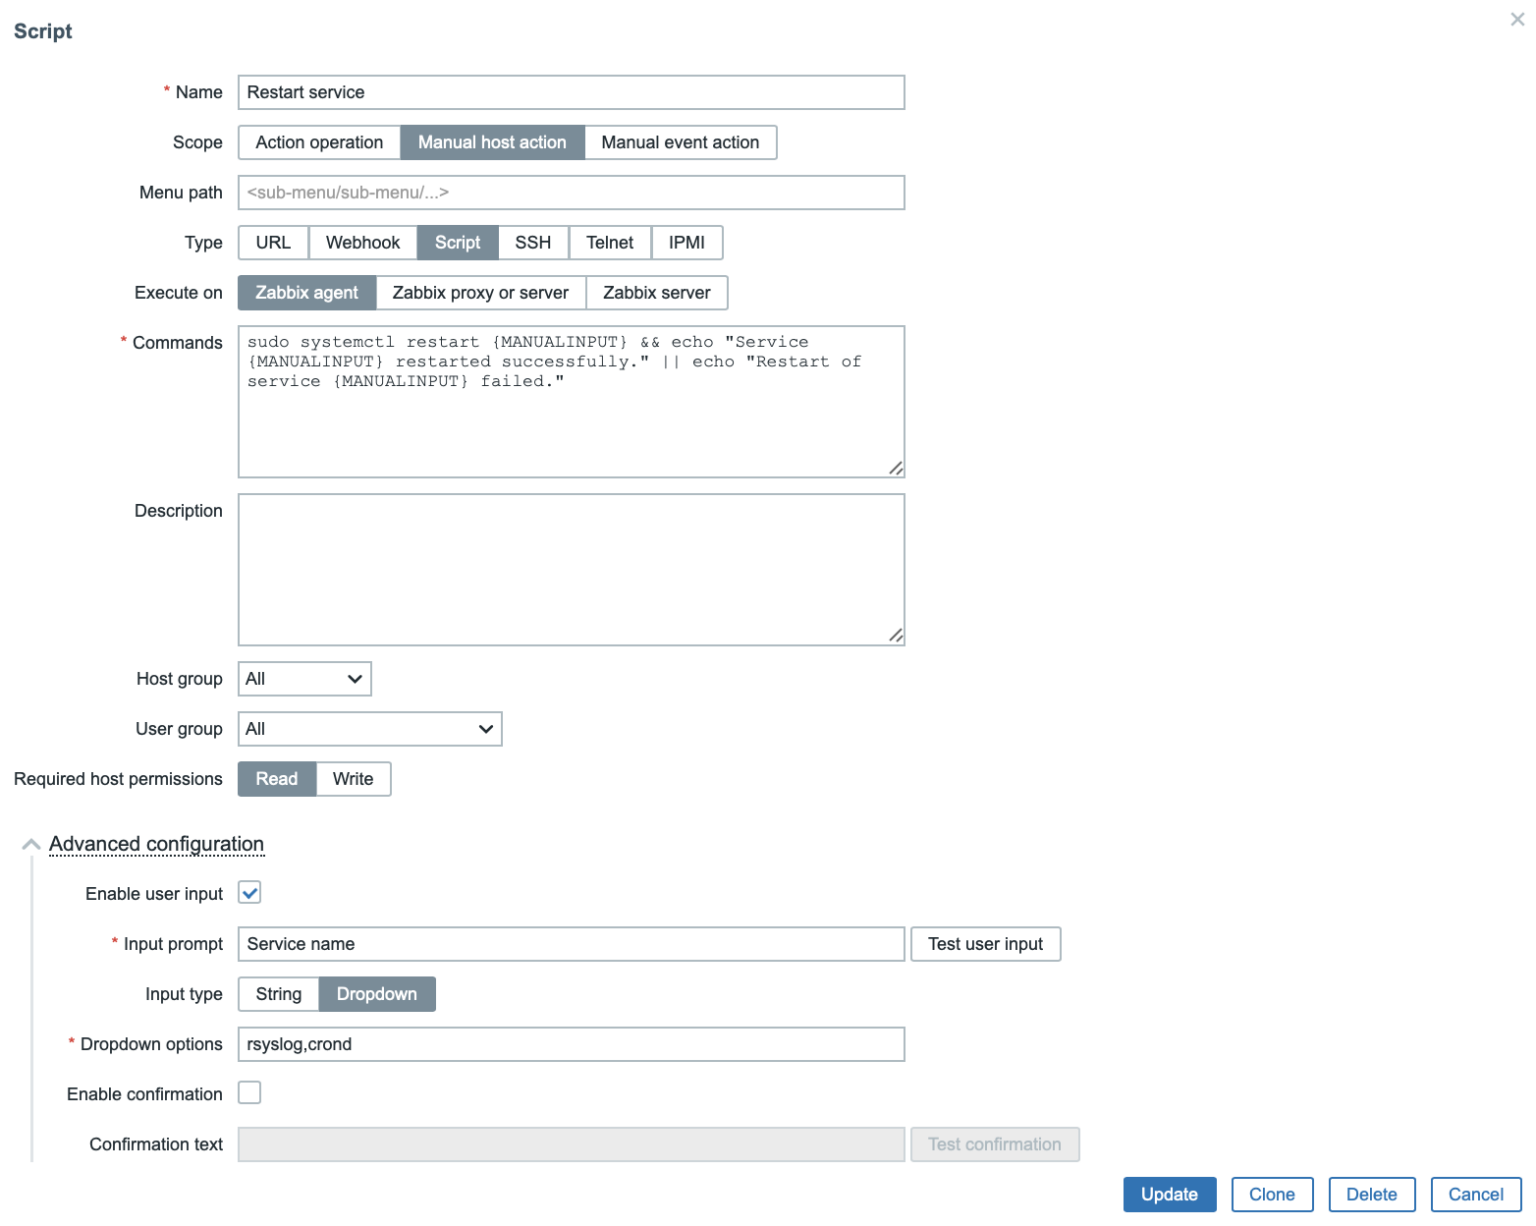The image size is (1536, 1226).
Task: Set script type to SSH
Action: [532, 242]
